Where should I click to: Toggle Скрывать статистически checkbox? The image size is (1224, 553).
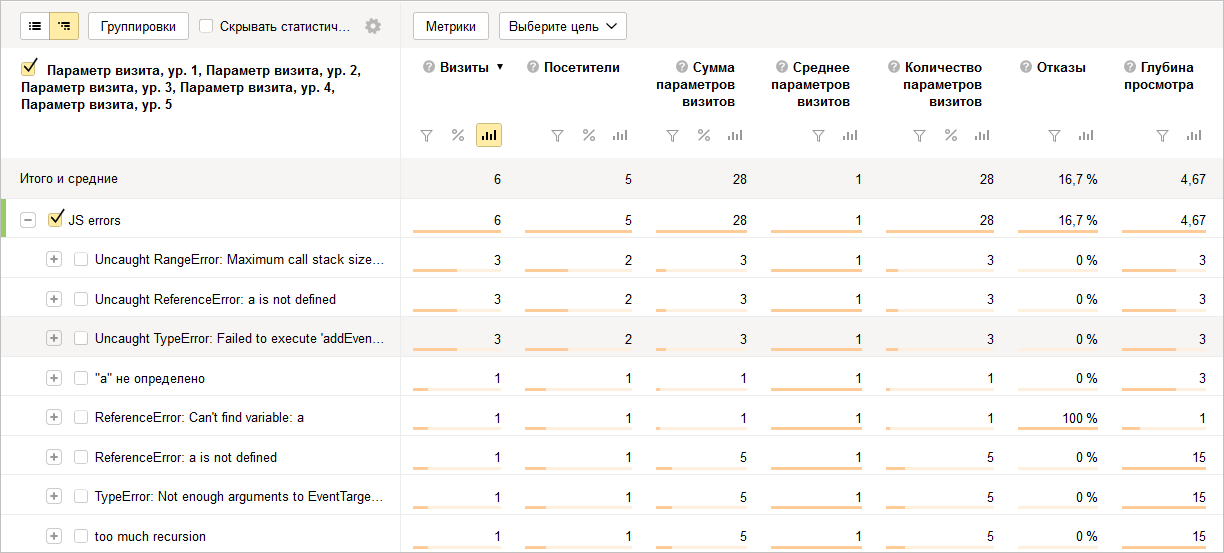(206, 26)
